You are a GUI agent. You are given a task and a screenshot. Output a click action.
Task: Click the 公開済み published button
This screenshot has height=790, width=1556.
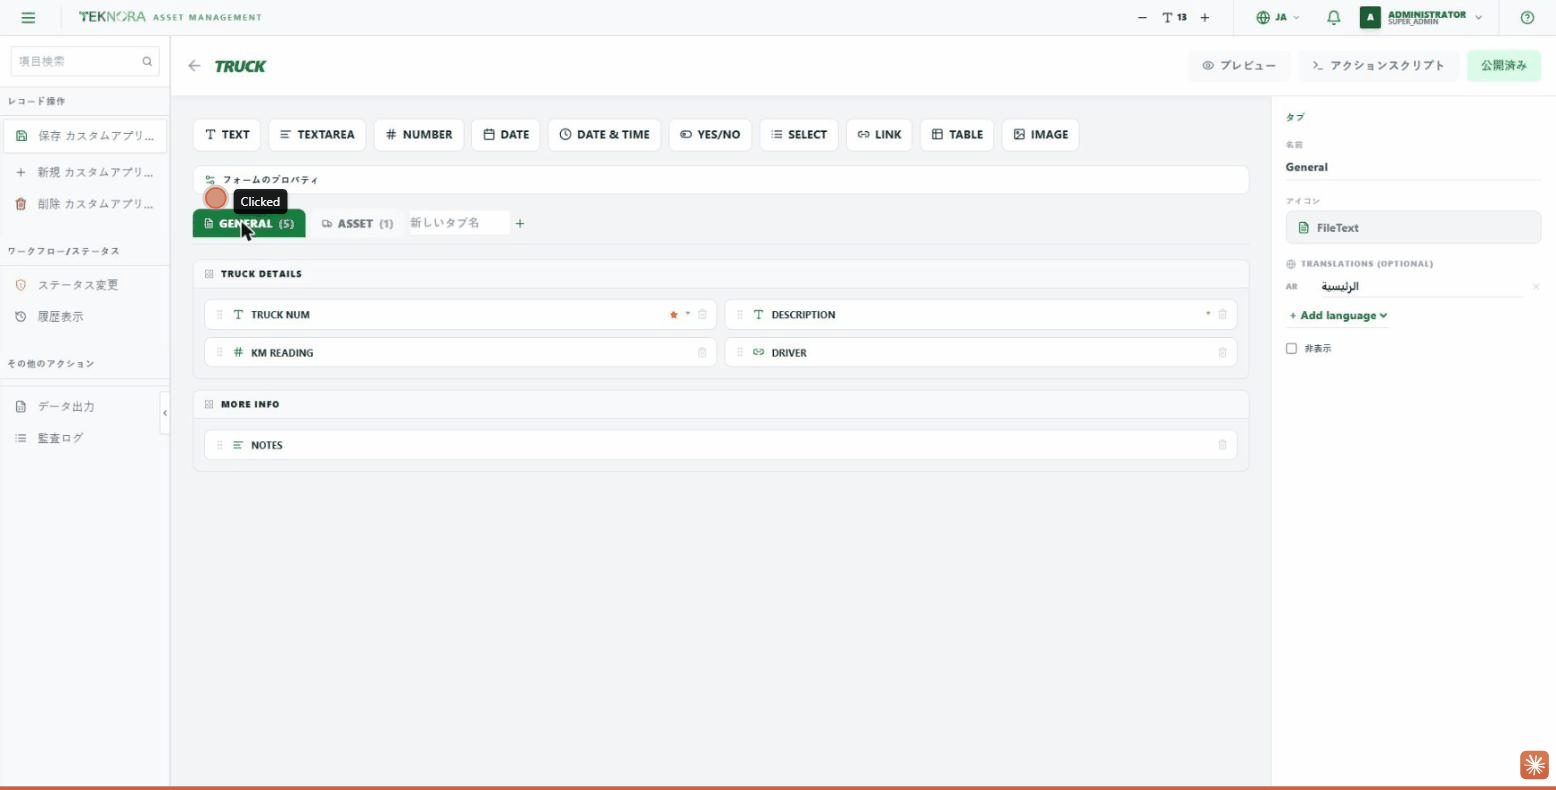pos(1504,65)
